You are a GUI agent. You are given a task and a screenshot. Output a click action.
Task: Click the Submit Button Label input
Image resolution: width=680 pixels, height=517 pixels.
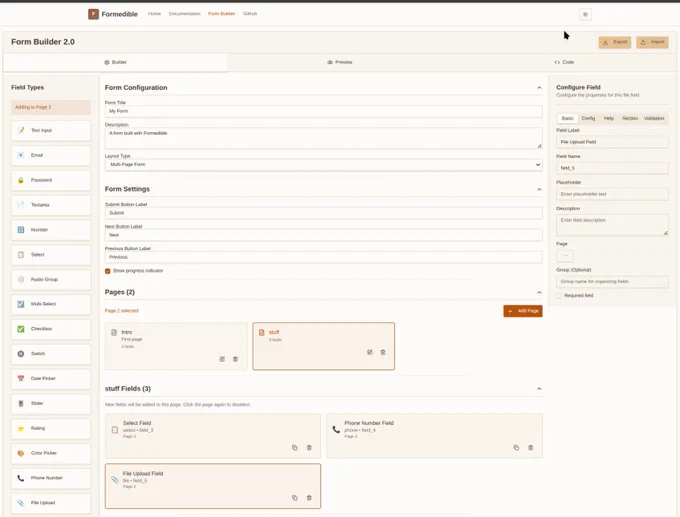coord(324,213)
